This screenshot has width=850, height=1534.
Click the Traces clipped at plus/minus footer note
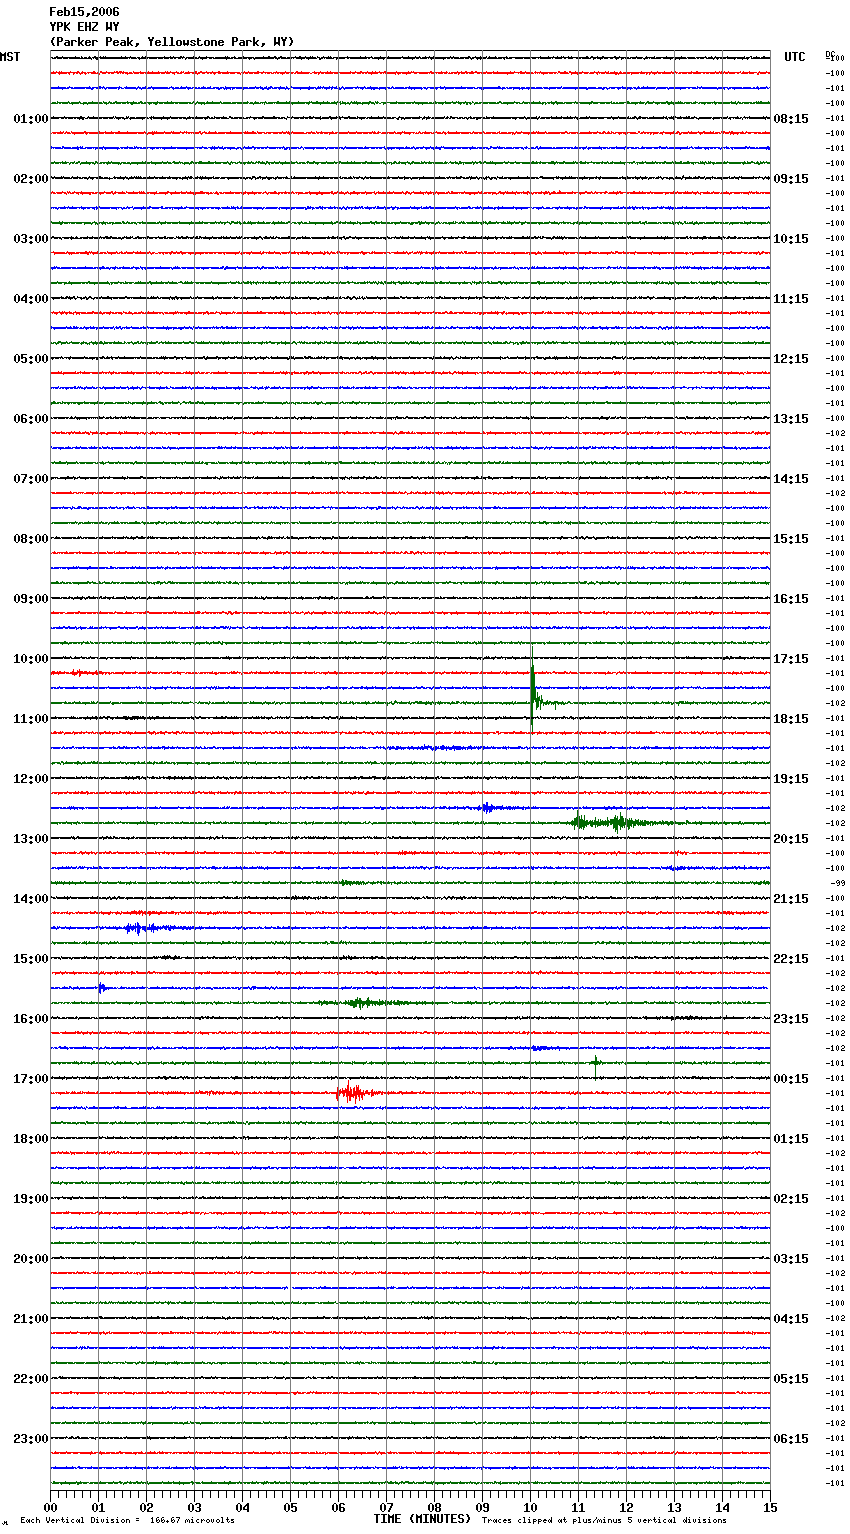point(604,1521)
